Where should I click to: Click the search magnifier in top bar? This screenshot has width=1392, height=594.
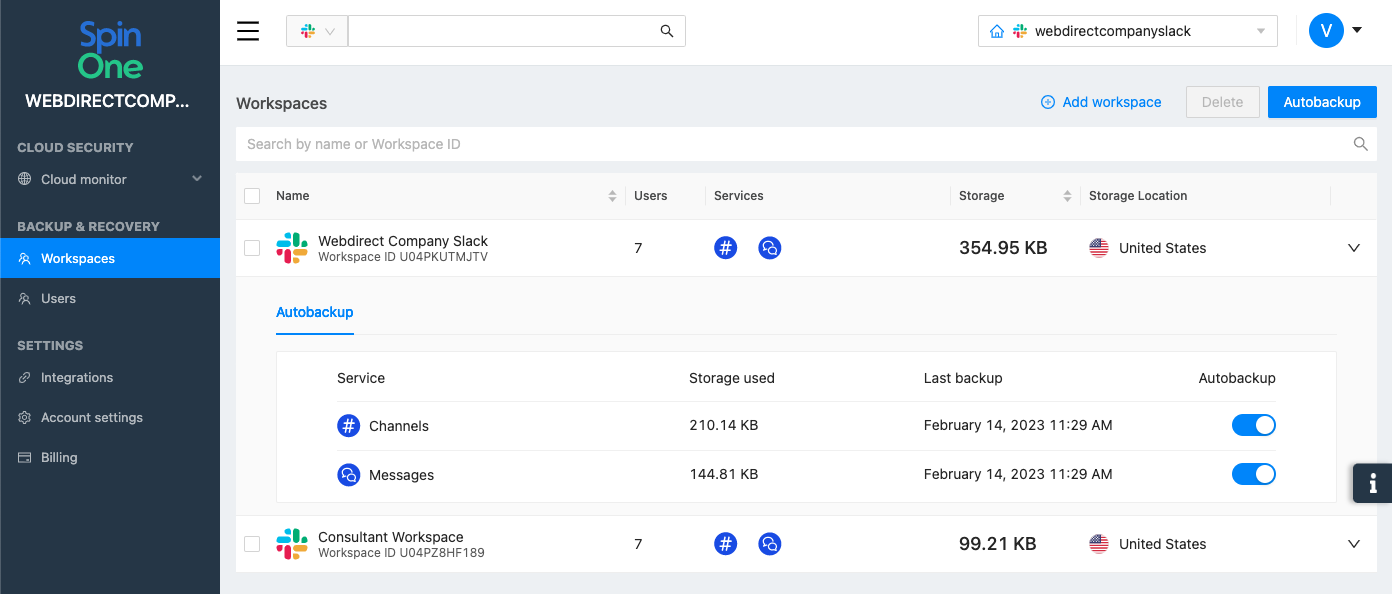[667, 31]
